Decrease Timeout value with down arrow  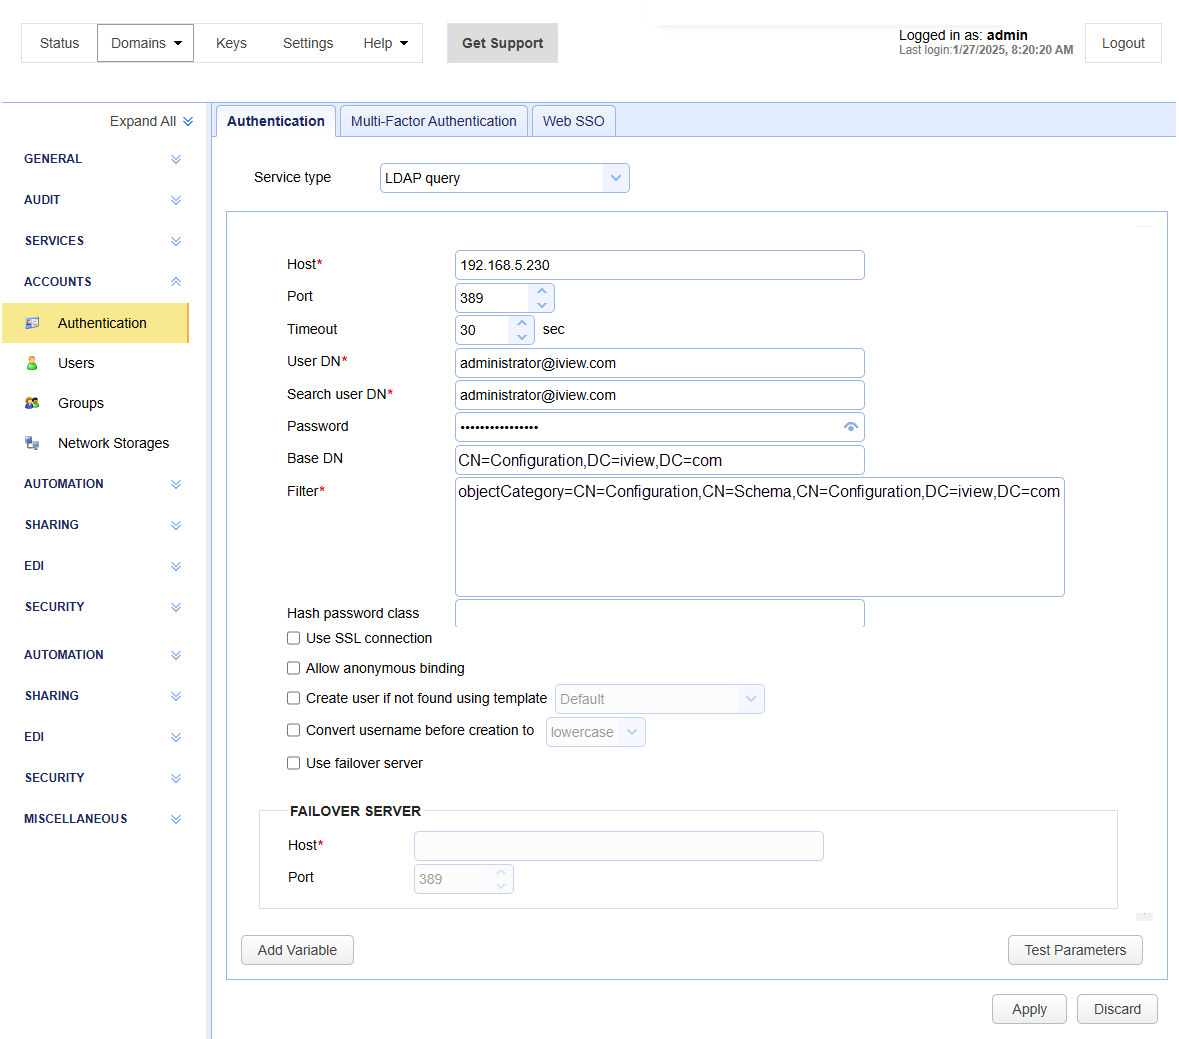pyautogui.click(x=522, y=337)
